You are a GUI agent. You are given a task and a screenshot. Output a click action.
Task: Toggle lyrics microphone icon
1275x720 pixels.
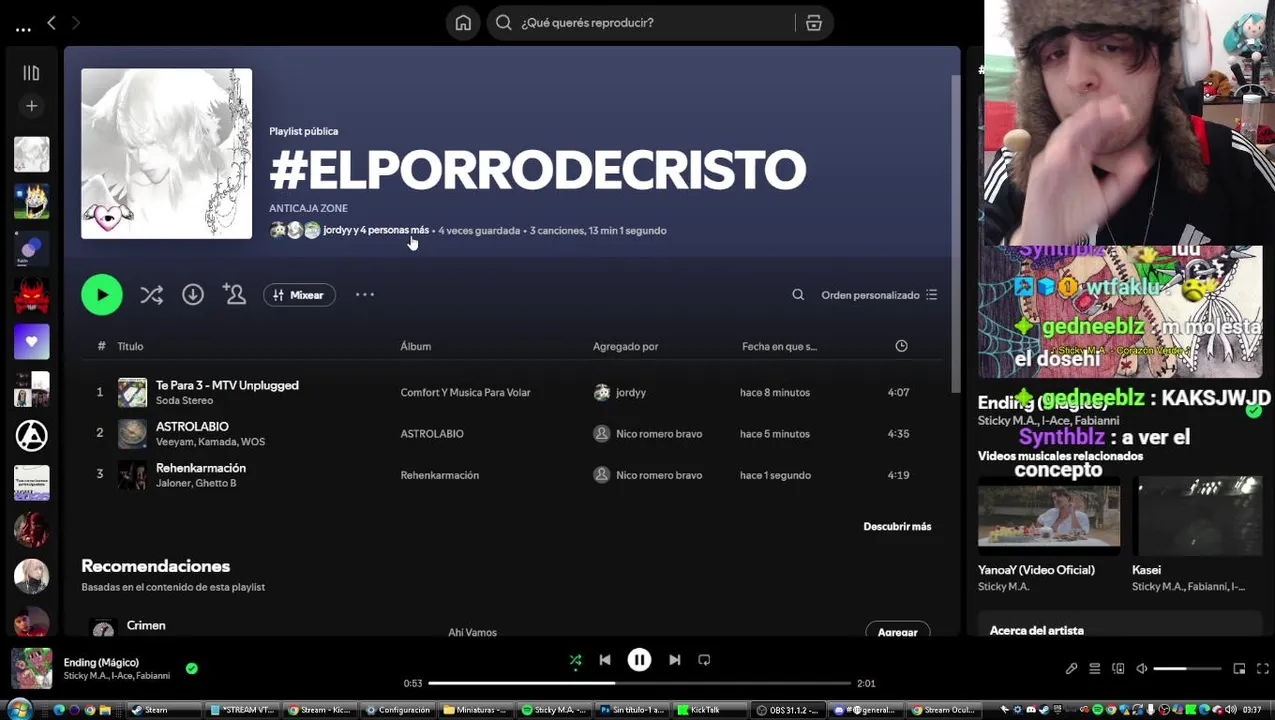[x=1071, y=669]
